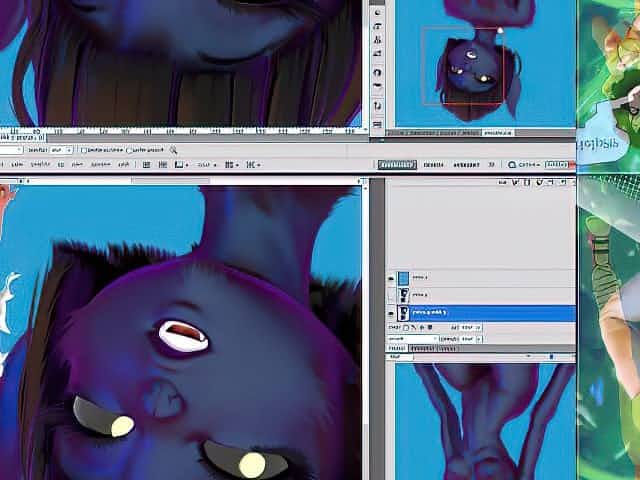
Task: Click the Launch Bridge icon in application bar
Action: click(x=147, y=164)
